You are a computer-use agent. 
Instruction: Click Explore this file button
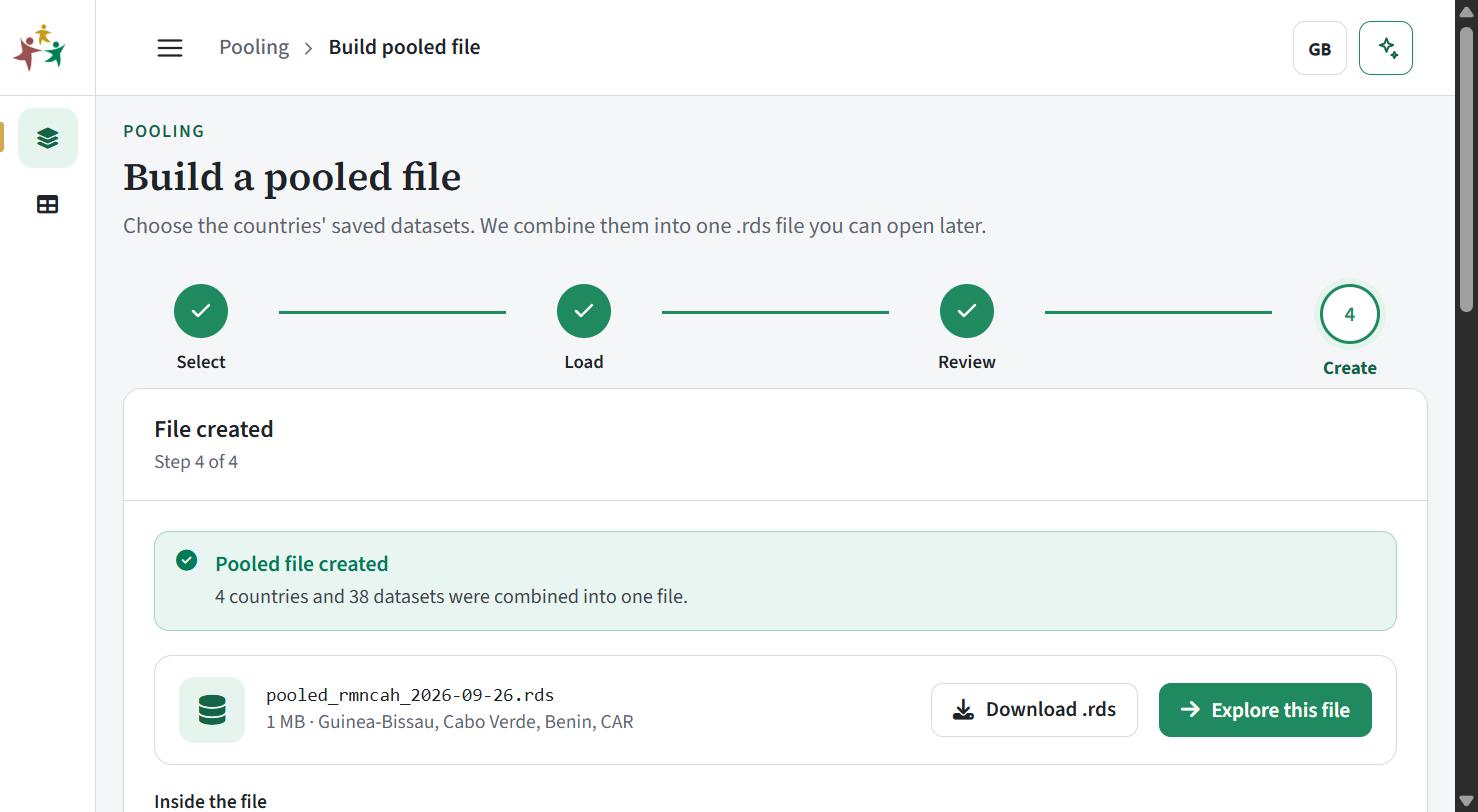(x=1265, y=710)
